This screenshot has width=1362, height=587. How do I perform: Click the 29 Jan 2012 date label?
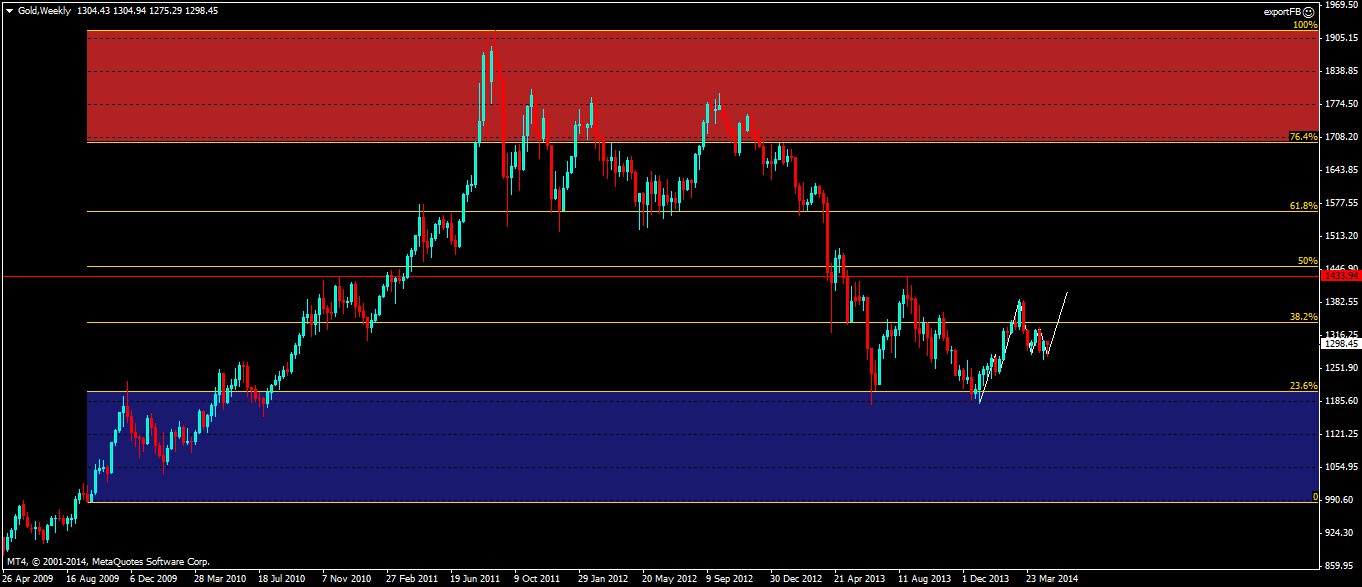tap(604, 579)
